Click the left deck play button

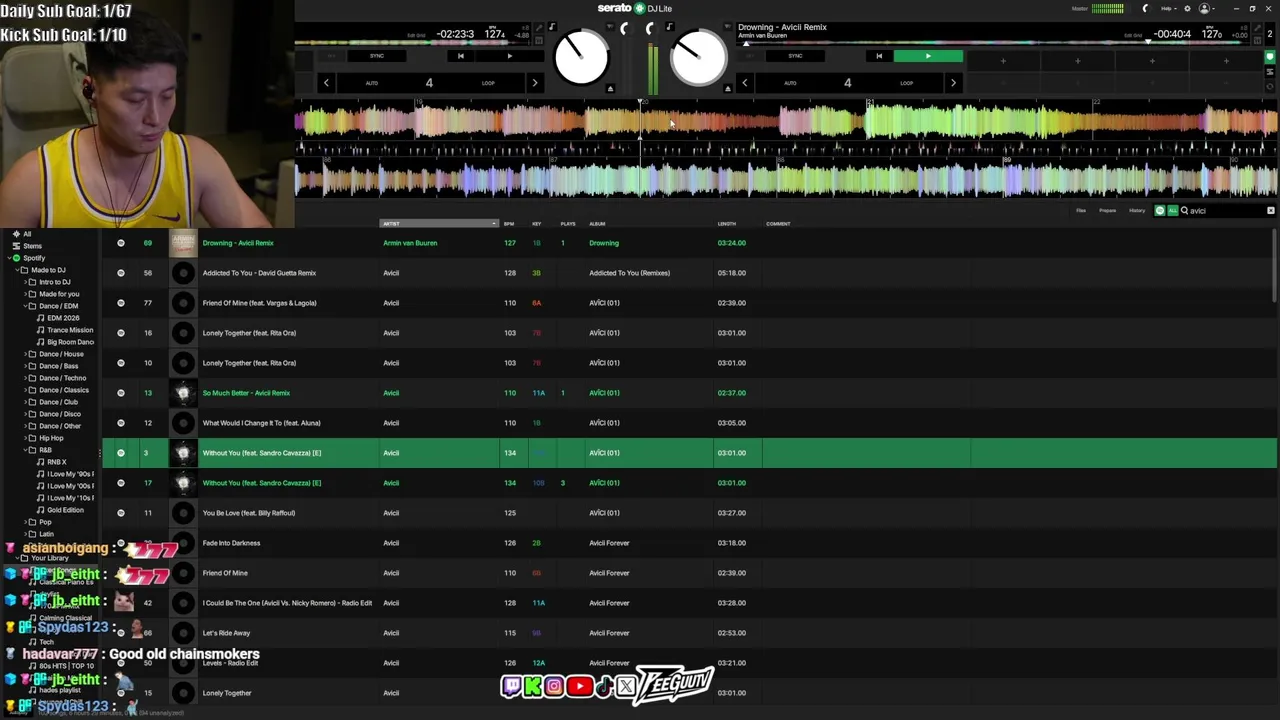pos(509,56)
